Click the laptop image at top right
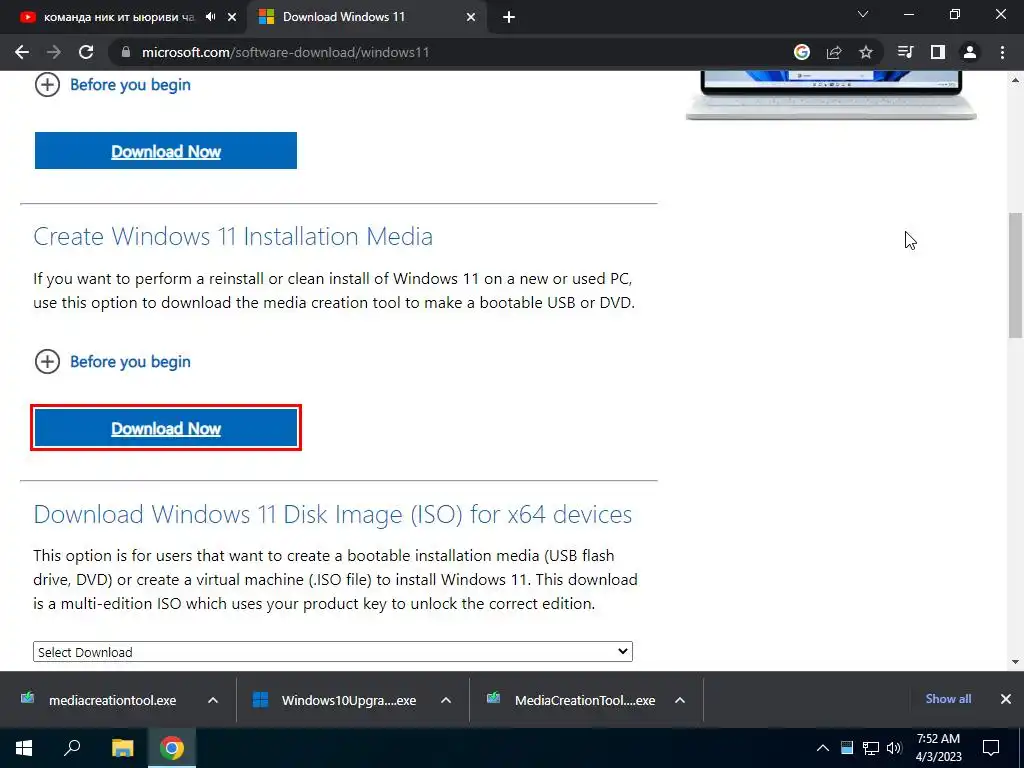The image size is (1024, 768). click(831, 95)
